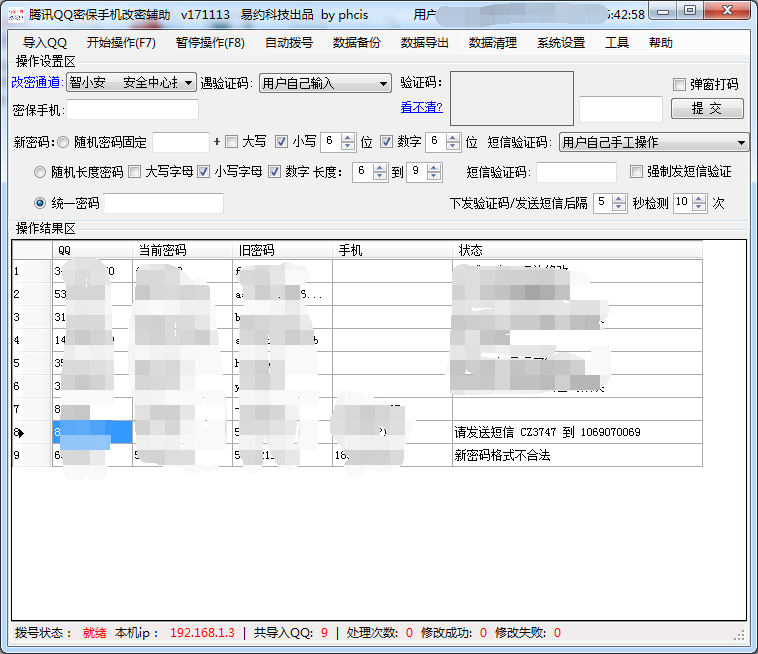The image size is (758, 654).
Task: Select row number 5 in results table
Action: tap(31, 363)
